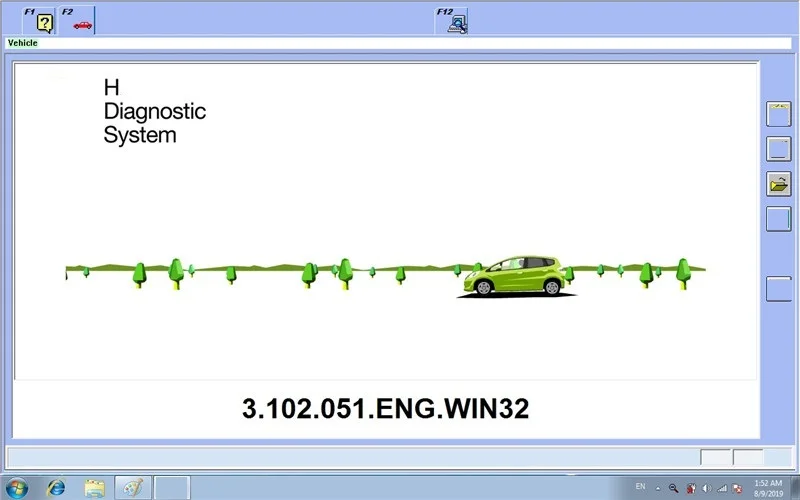Click the empty status bar message field

point(352,458)
